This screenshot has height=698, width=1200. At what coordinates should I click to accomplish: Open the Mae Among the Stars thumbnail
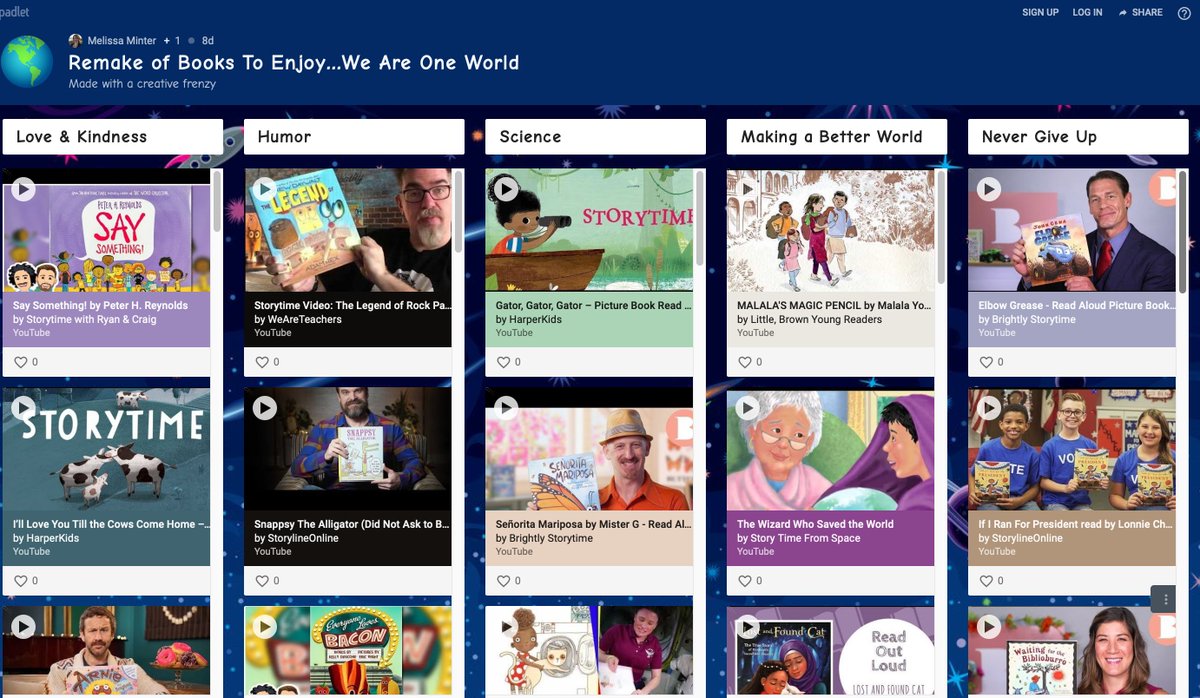(x=589, y=652)
